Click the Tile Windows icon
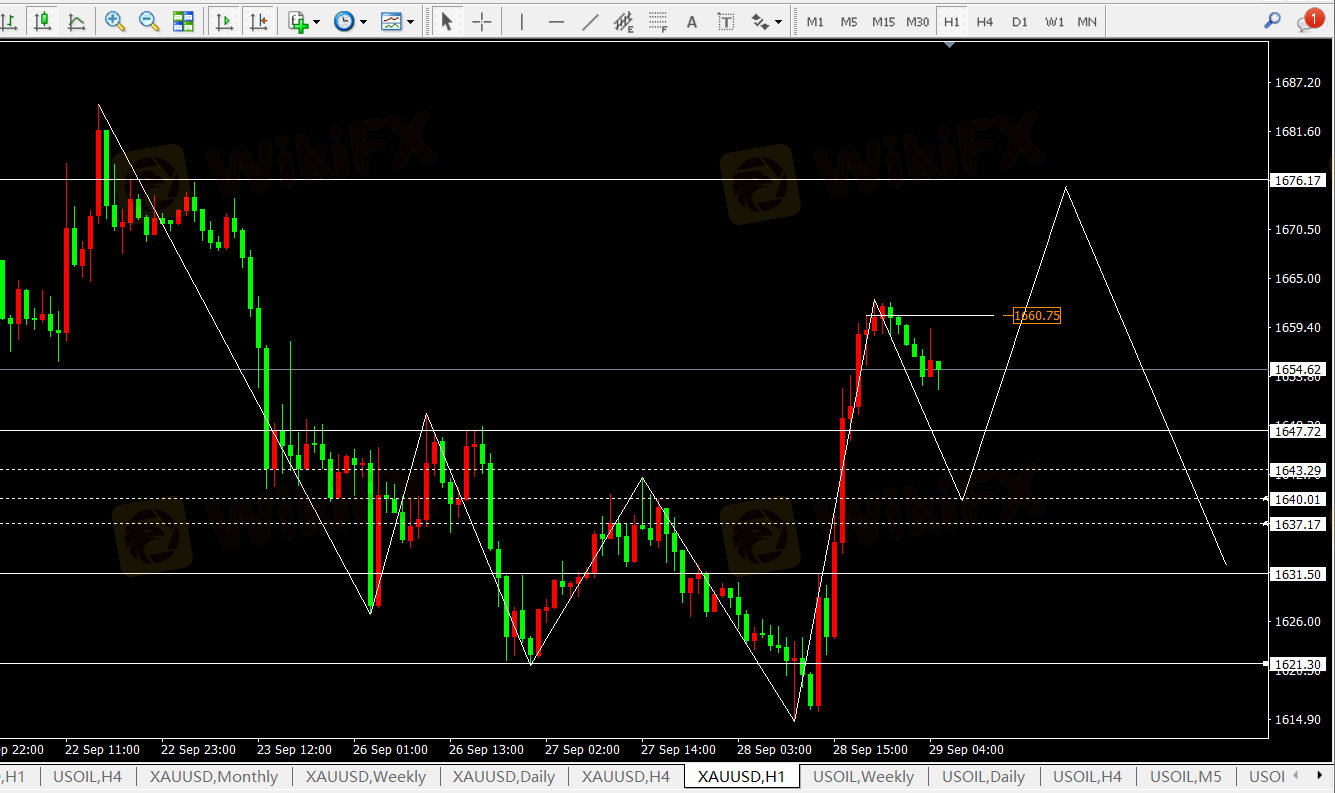Image resolution: width=1335 pixels, height=793 pixels. pos(183,21)
